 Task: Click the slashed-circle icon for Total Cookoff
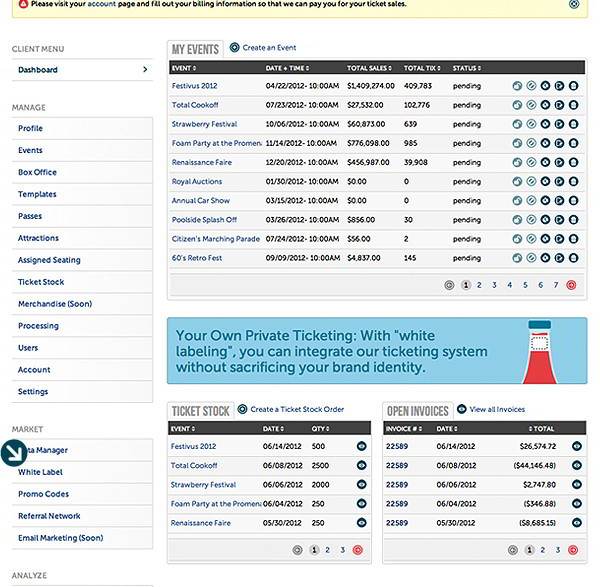tap(531, 105)
